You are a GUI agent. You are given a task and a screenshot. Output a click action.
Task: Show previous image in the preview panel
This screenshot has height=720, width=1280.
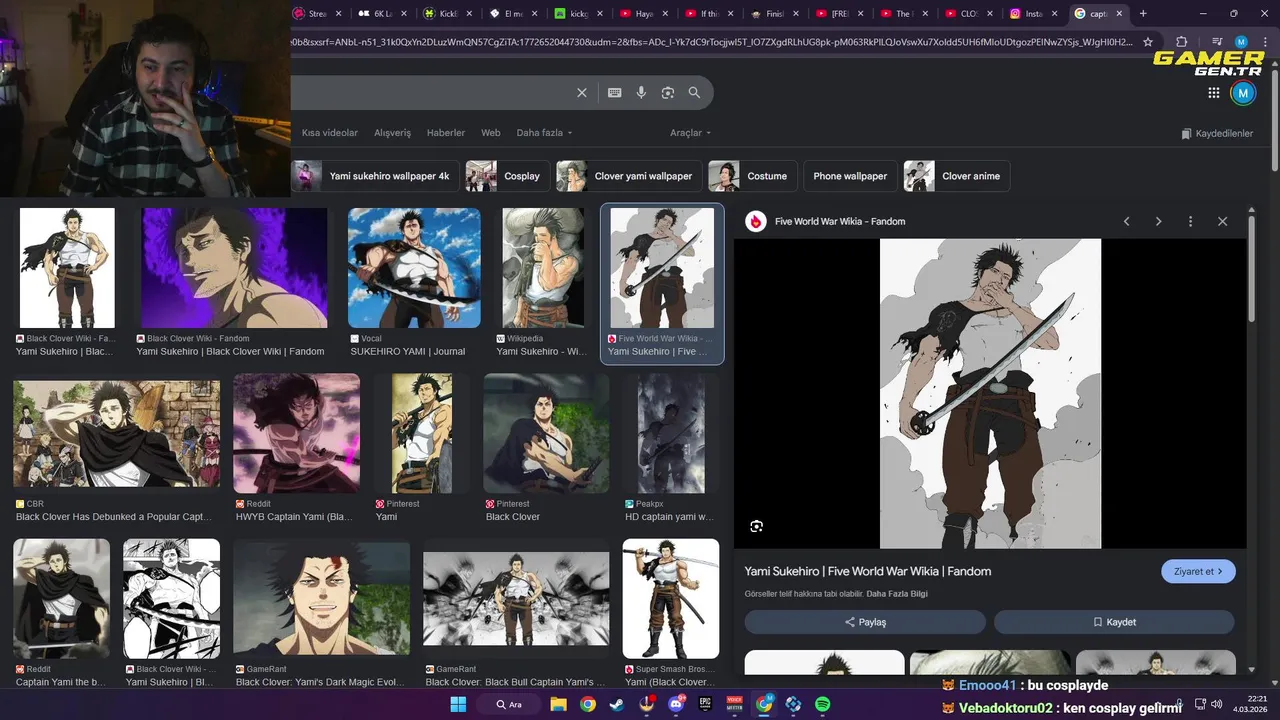[1126, 221]
